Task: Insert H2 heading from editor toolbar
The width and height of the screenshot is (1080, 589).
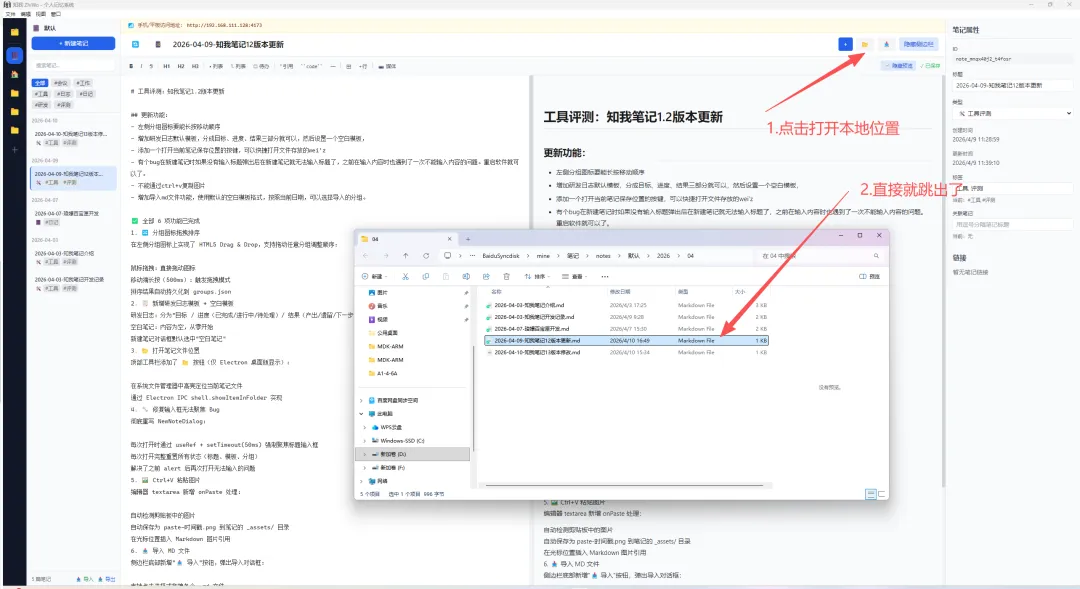Action: [x=180, y=67]
